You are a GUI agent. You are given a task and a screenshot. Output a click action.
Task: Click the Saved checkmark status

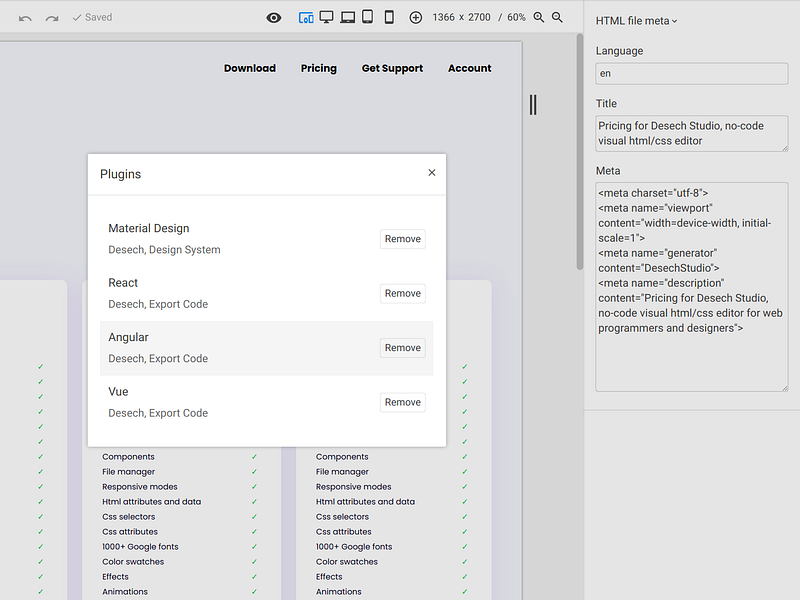pyautogui.click(x=92, y=17)
